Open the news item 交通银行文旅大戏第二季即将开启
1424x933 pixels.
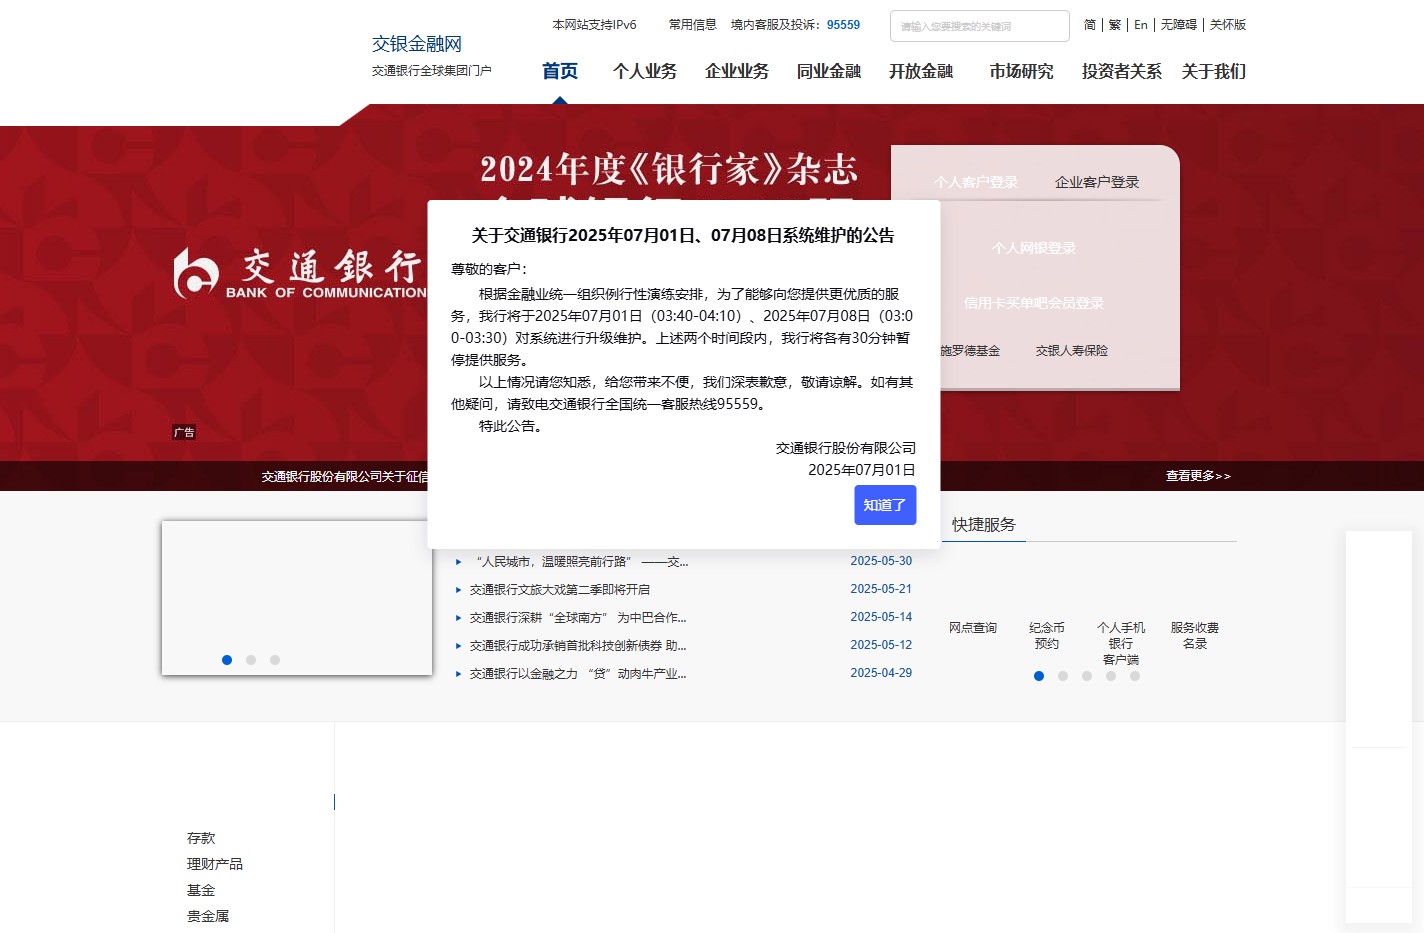560,590
